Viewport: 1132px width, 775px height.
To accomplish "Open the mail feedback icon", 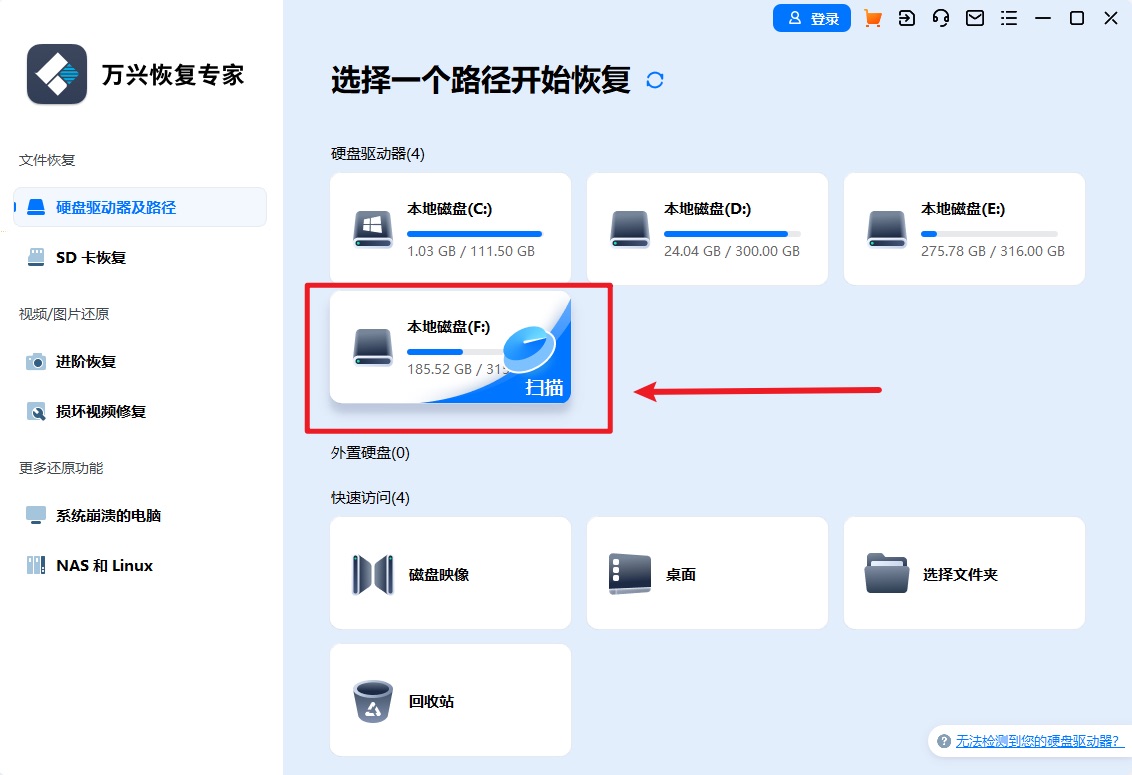I will tap(975, 18).
